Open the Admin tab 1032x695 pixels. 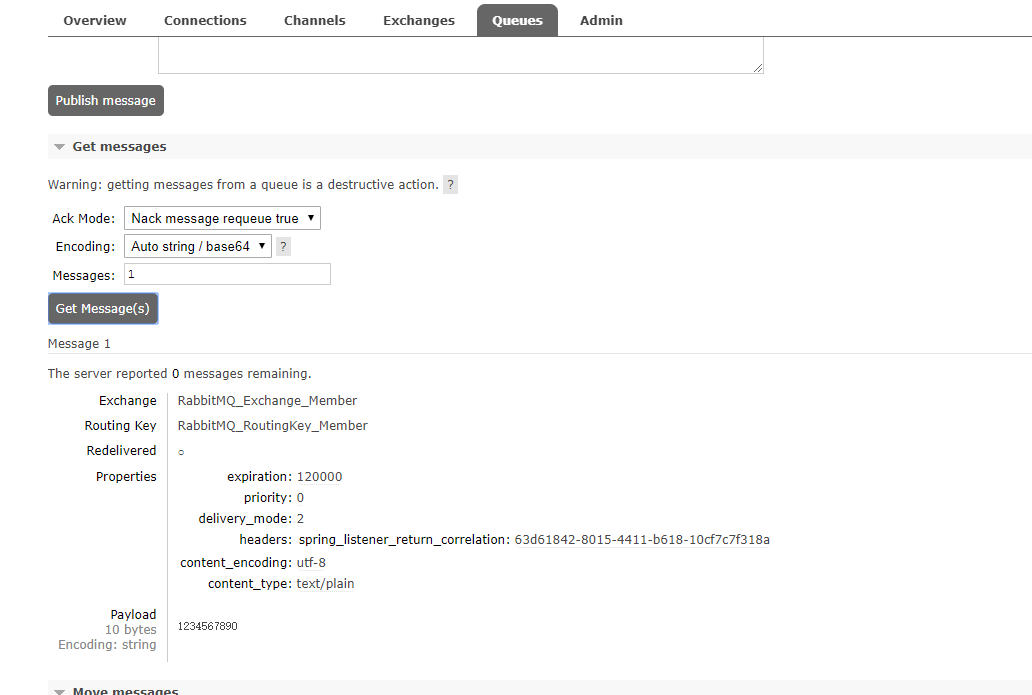[601, 20]
